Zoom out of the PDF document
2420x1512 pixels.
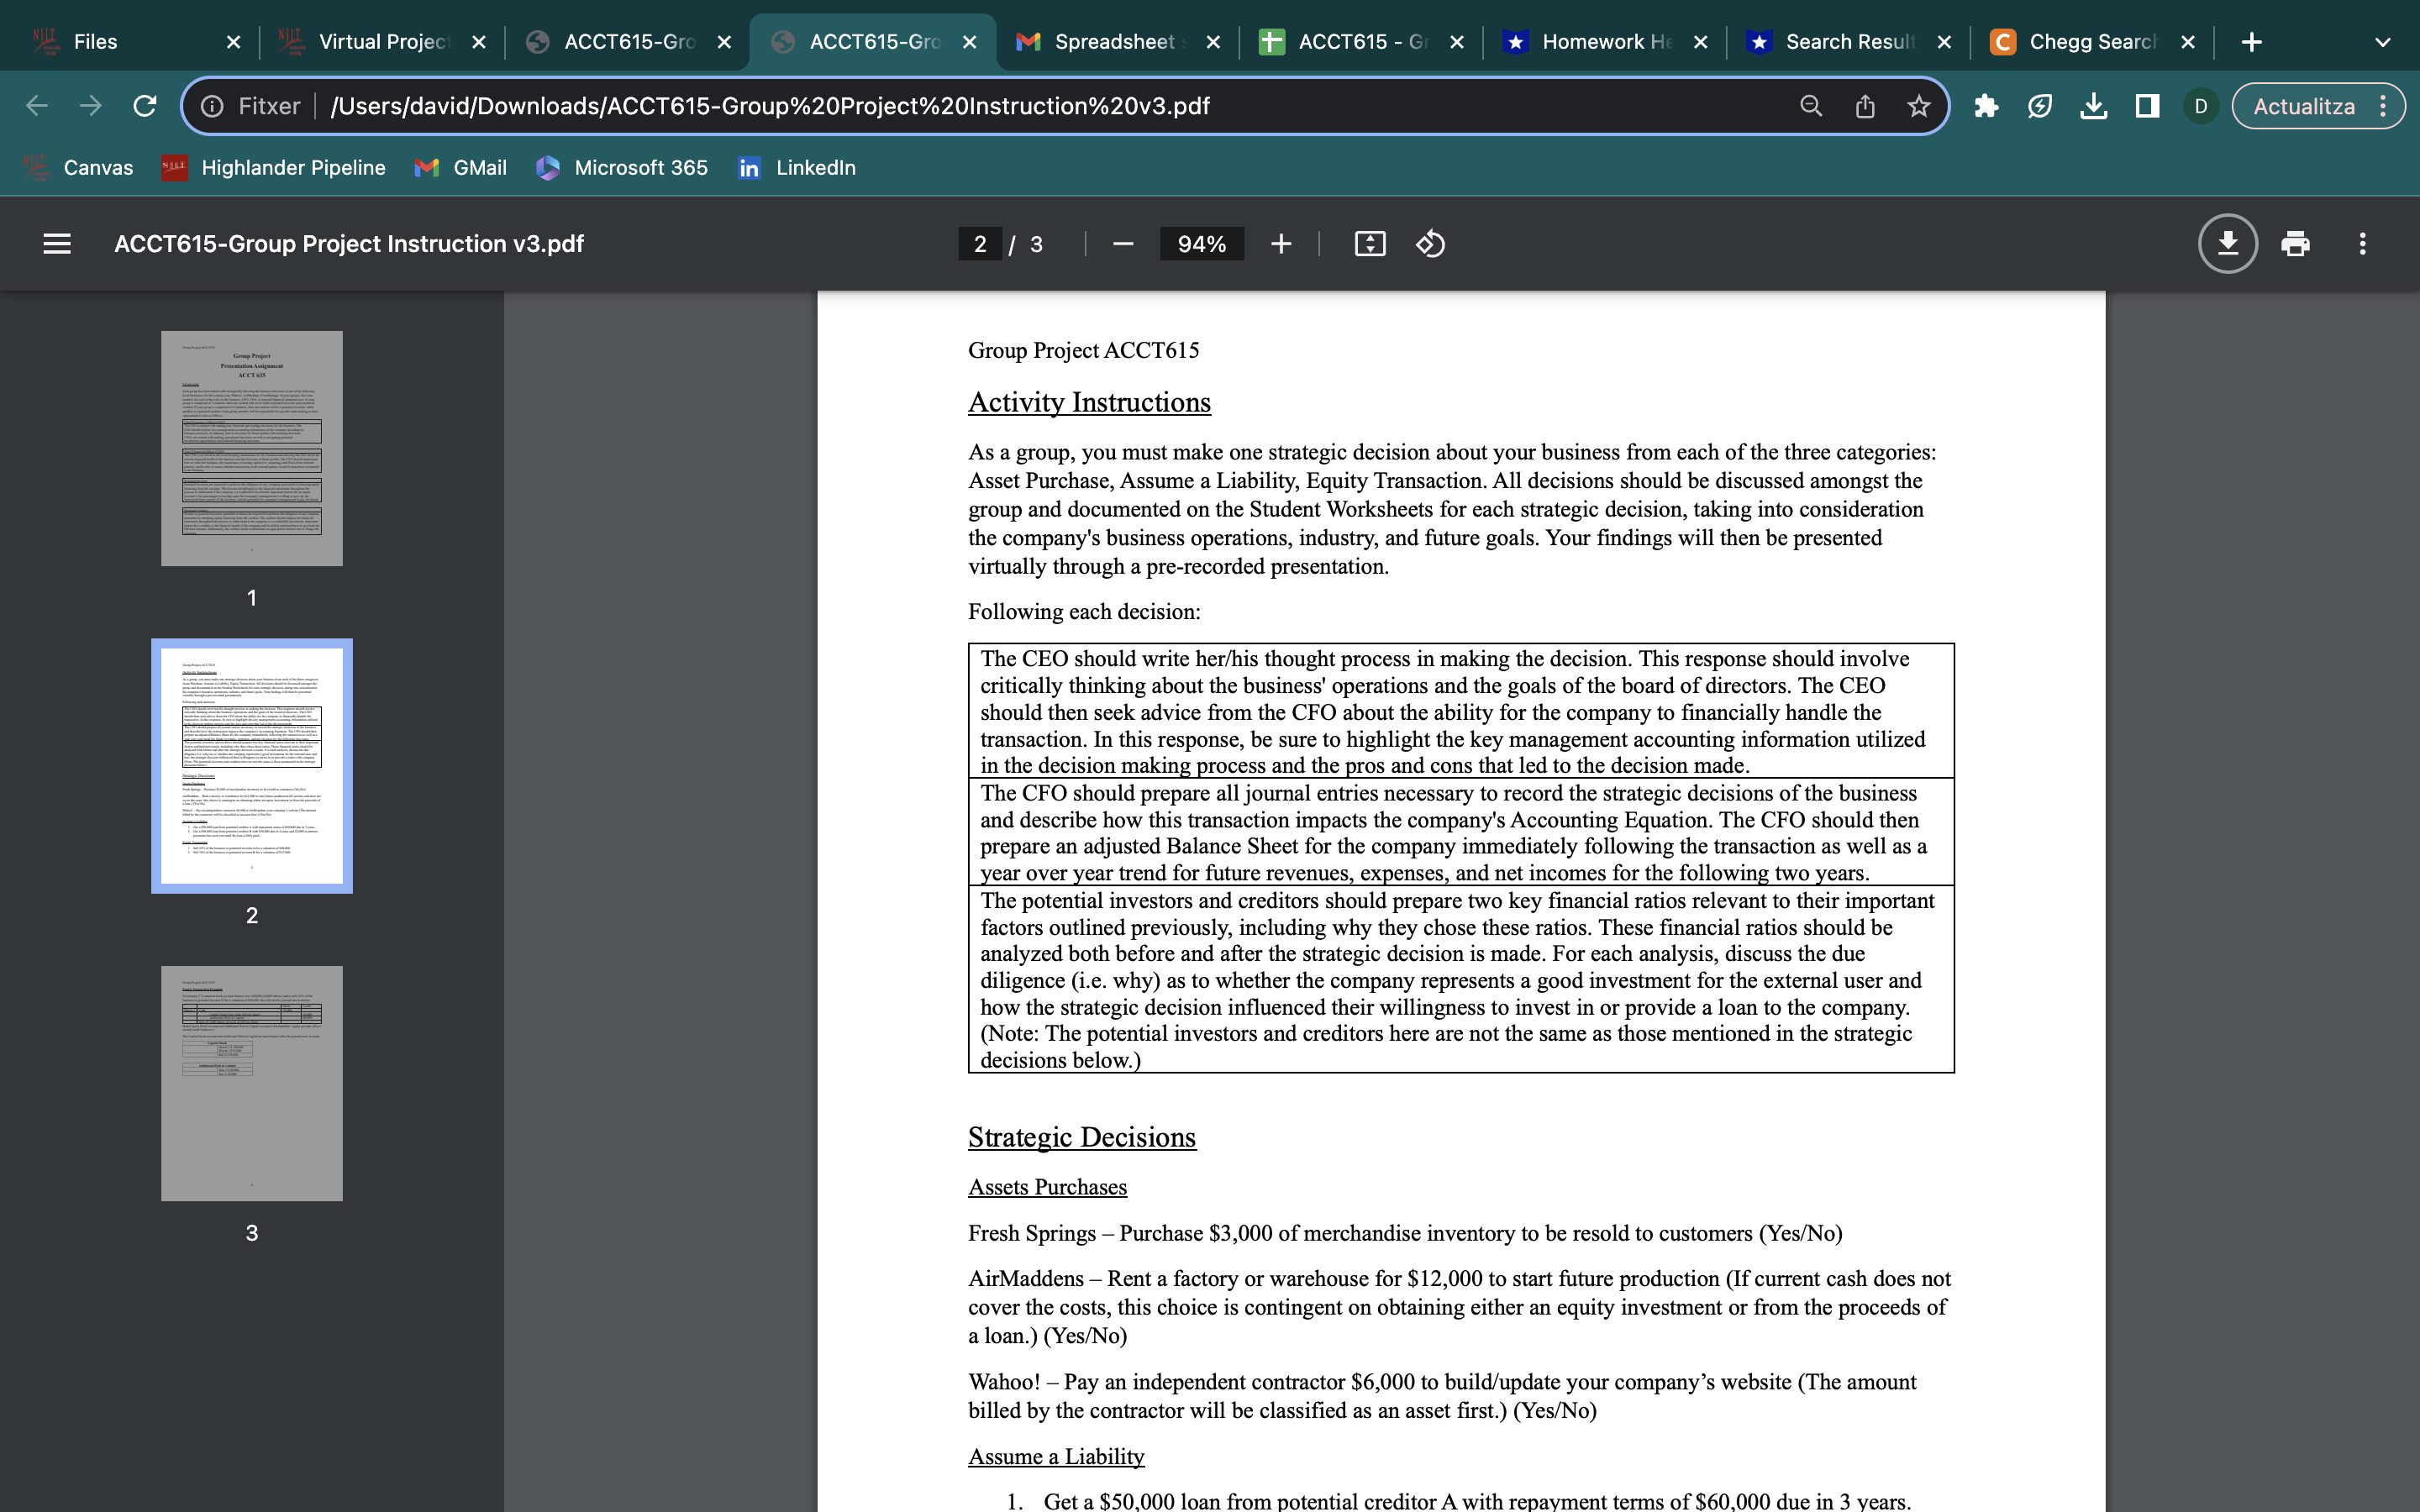1122,243
